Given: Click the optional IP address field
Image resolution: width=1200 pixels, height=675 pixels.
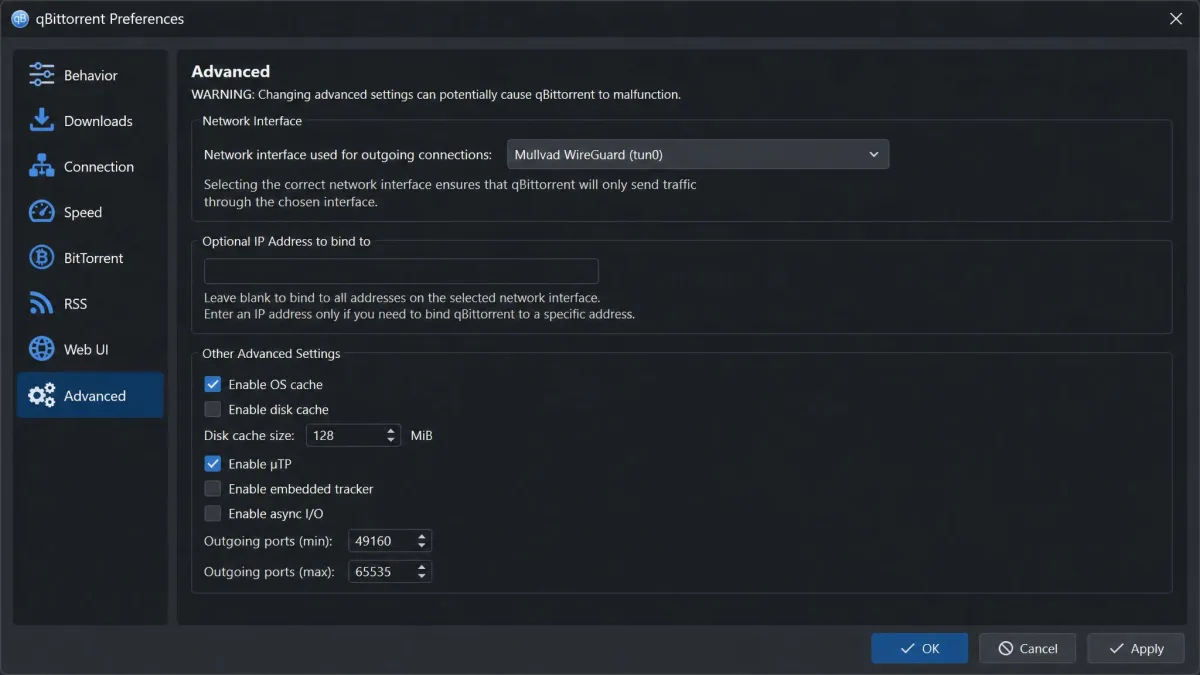Looking at the screenshot, I should coord(401,271).
